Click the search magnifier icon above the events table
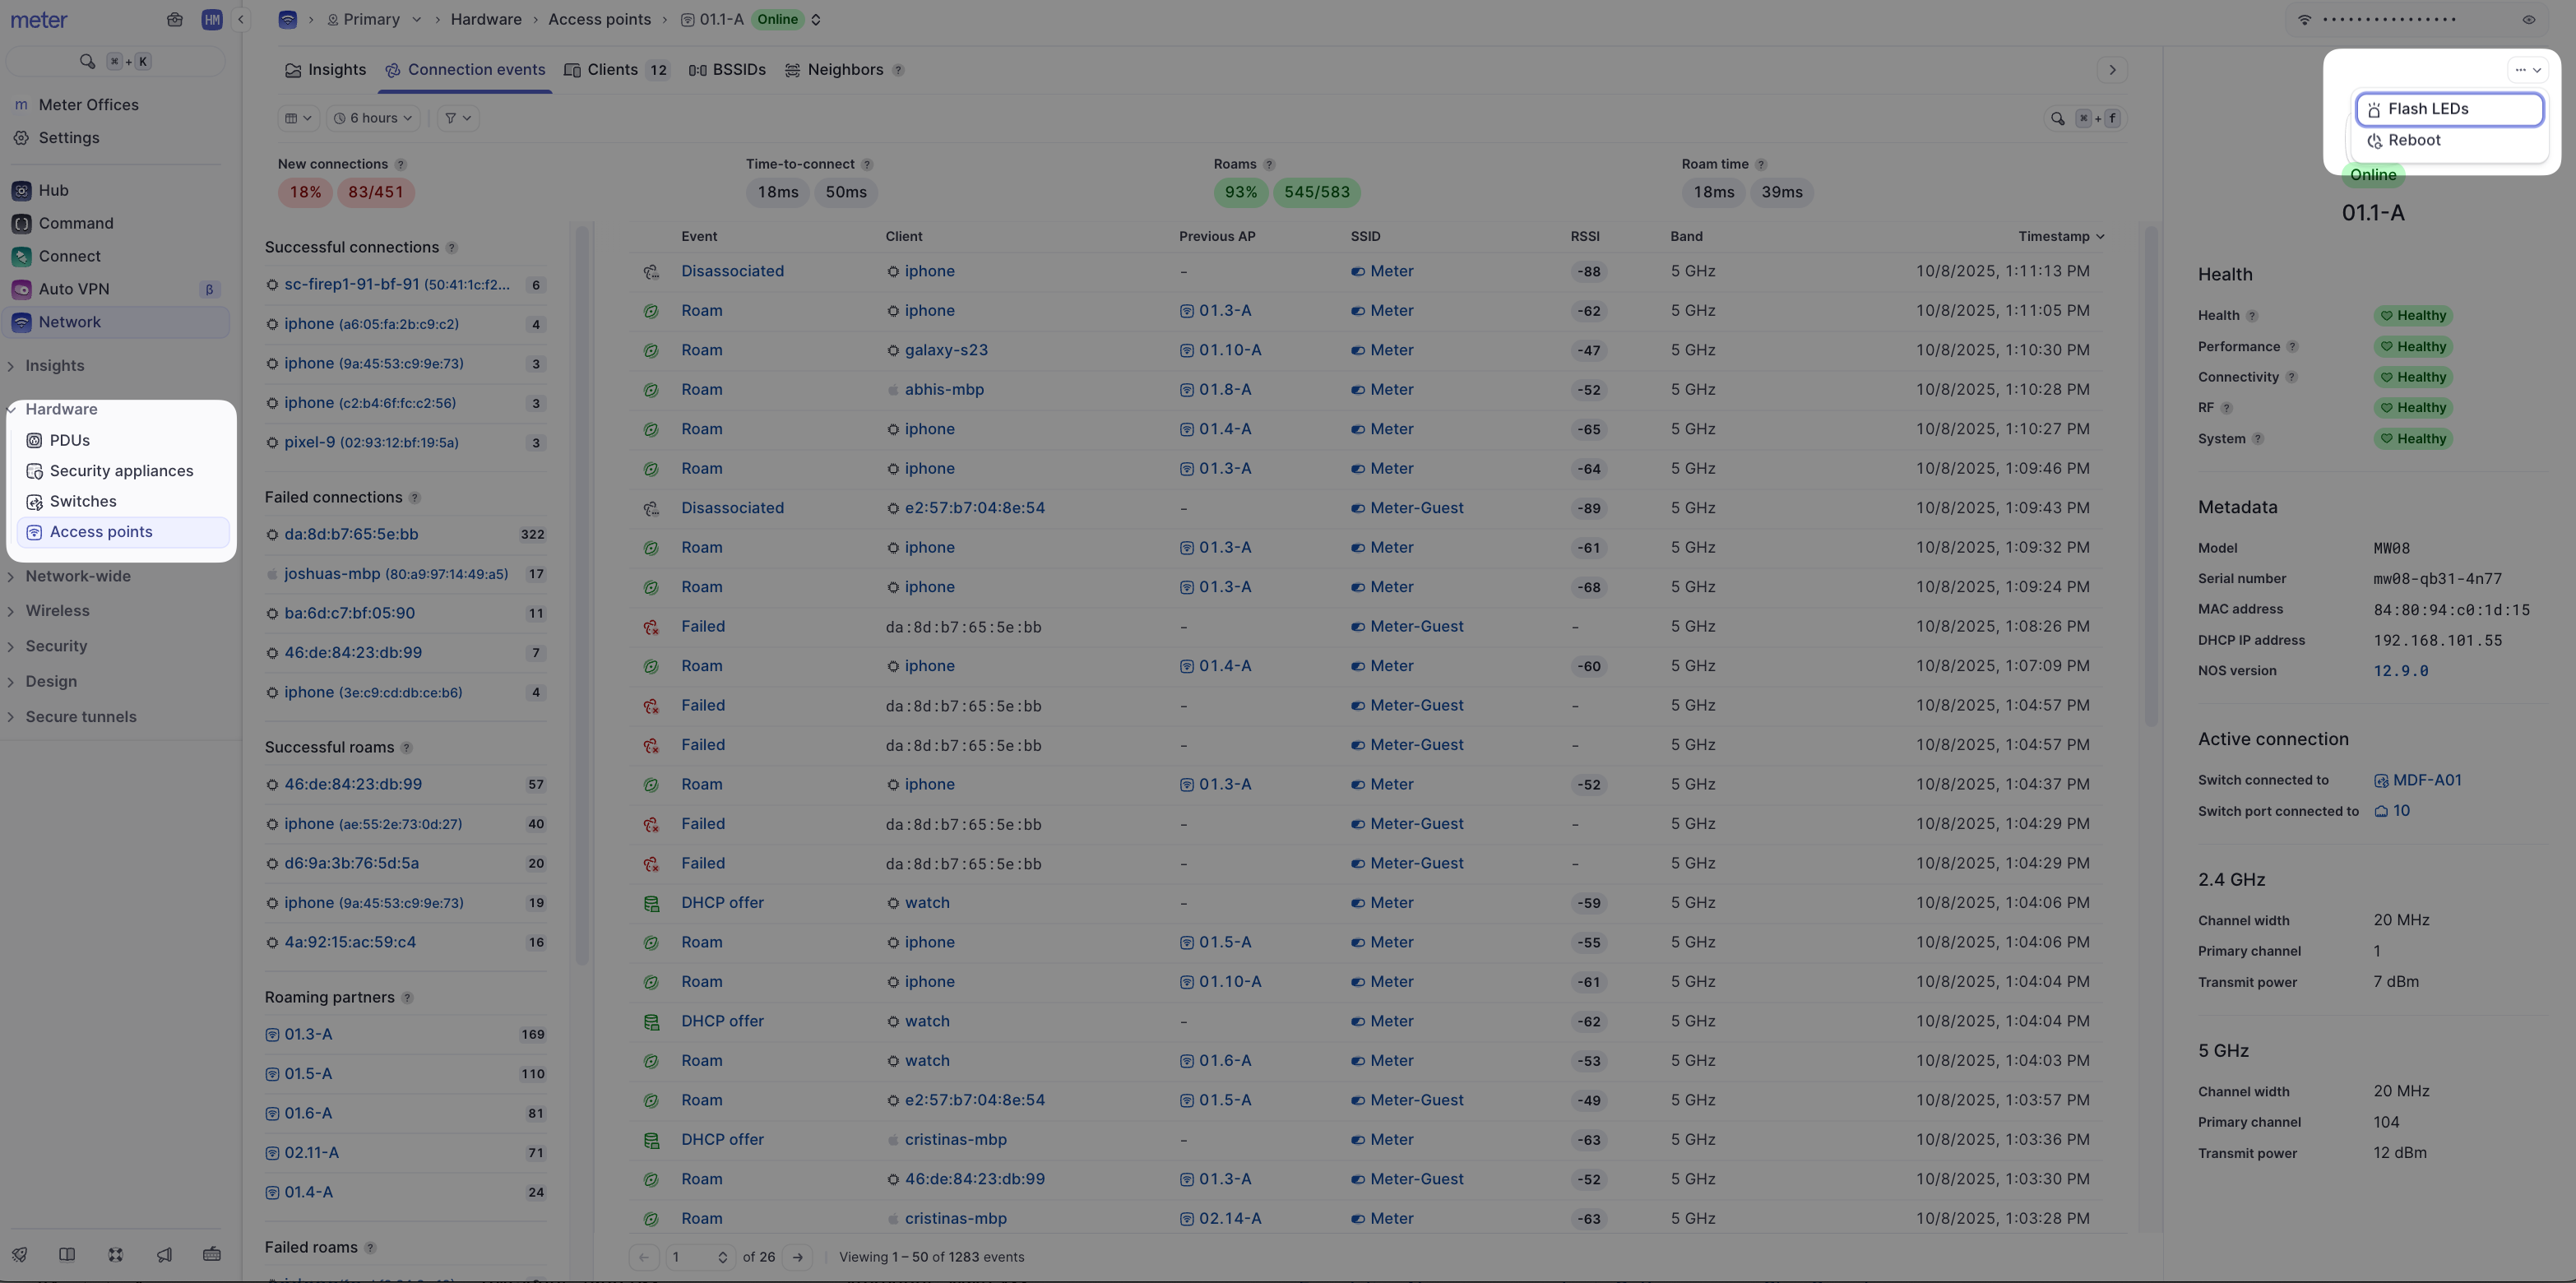The height and width of the screenshot is (1283, 2576). (x=2057, y=118)
